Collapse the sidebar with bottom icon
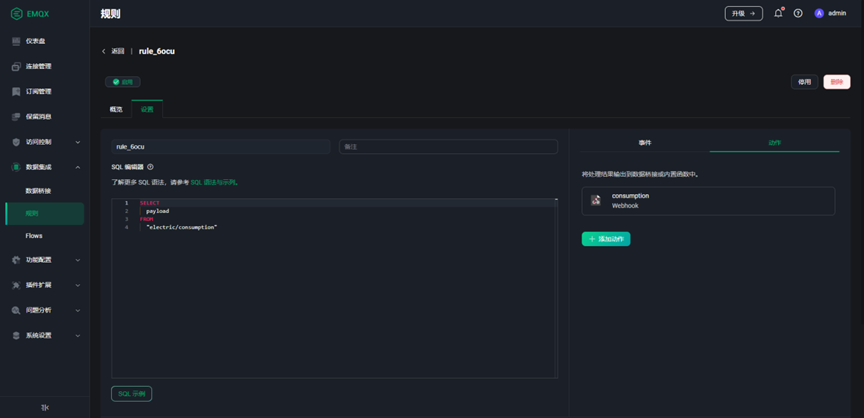864x418 pixels. [x=45, y=408]
